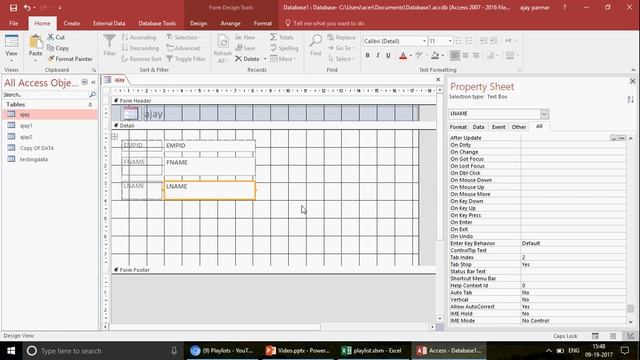
Task: Create a New record
Action: [x=245, y=37]
